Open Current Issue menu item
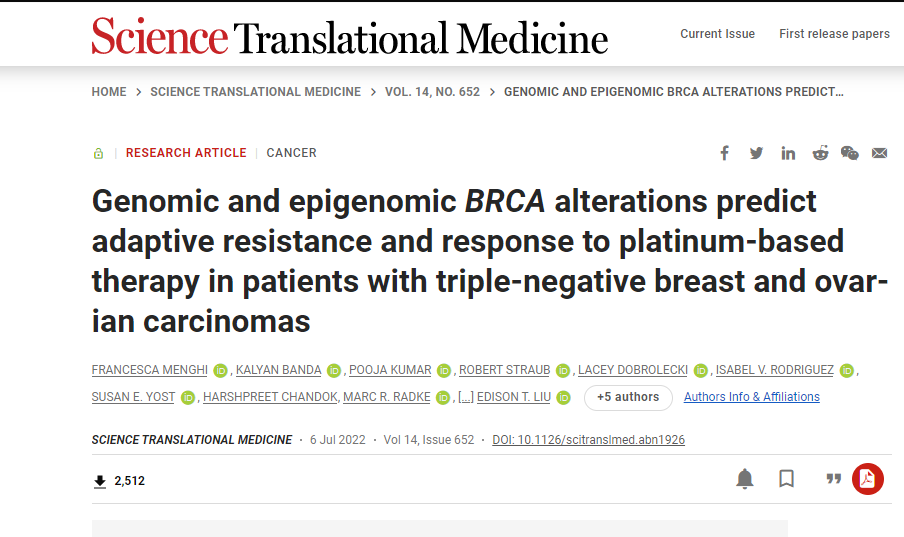This screenshot has width=904, height=537. click(x=717, y=34)
